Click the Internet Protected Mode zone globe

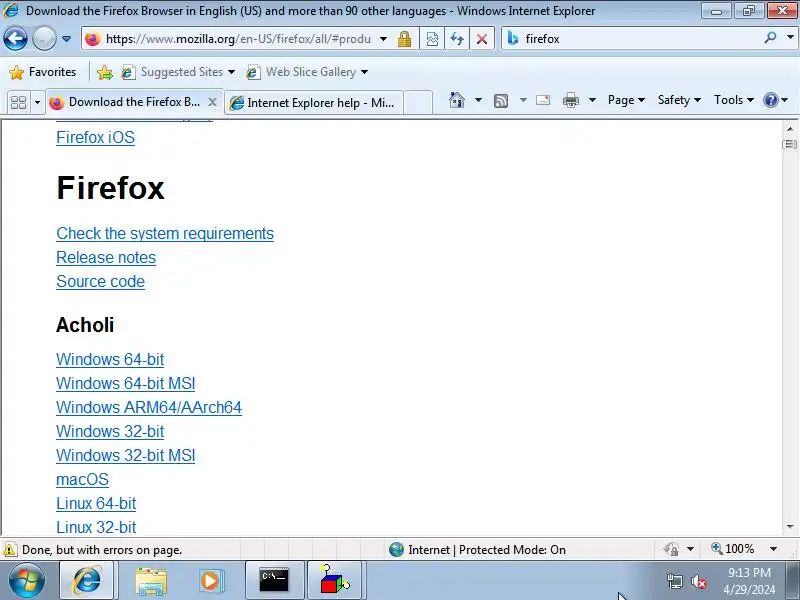396,549
